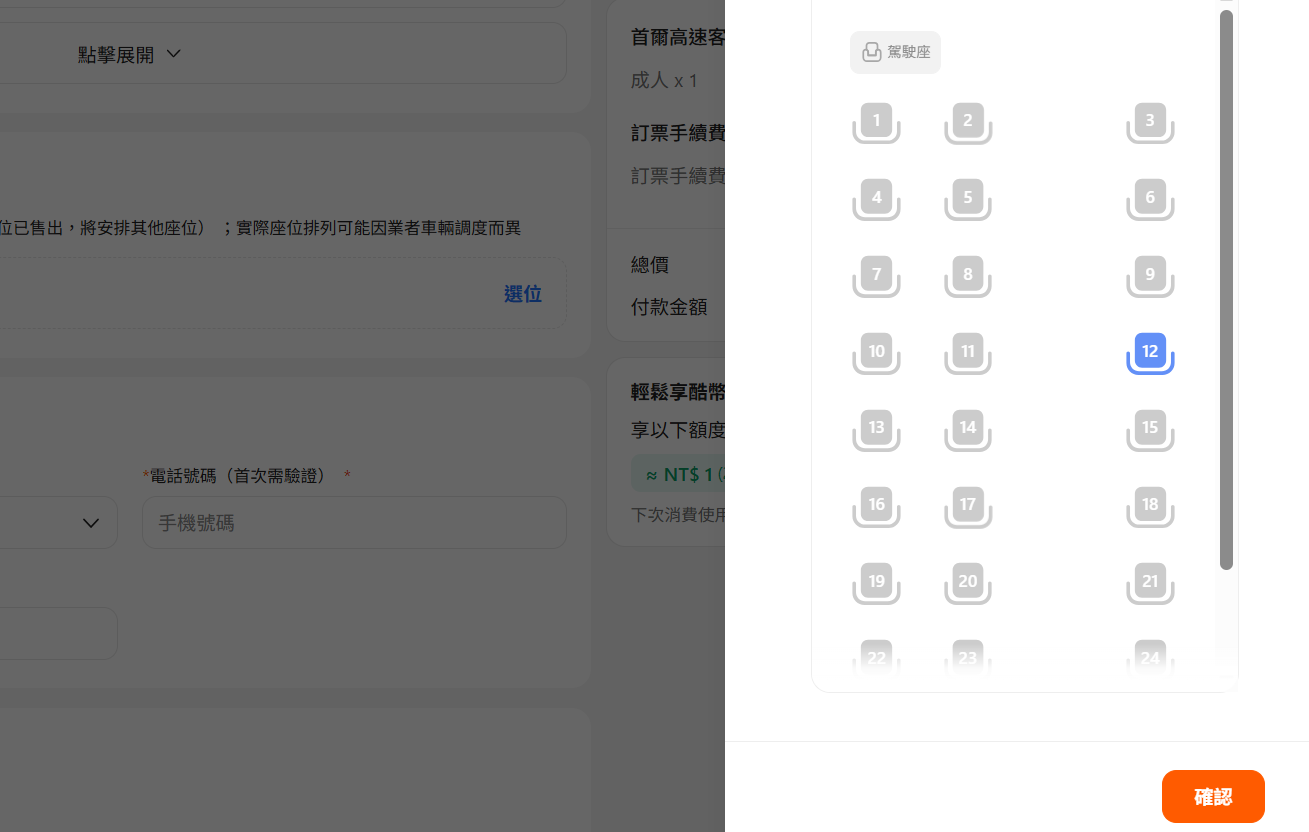1309x832 pixels.
Task: Expand the 點擊展開 section
Action: pyautogui.click(x=130, y=54)
